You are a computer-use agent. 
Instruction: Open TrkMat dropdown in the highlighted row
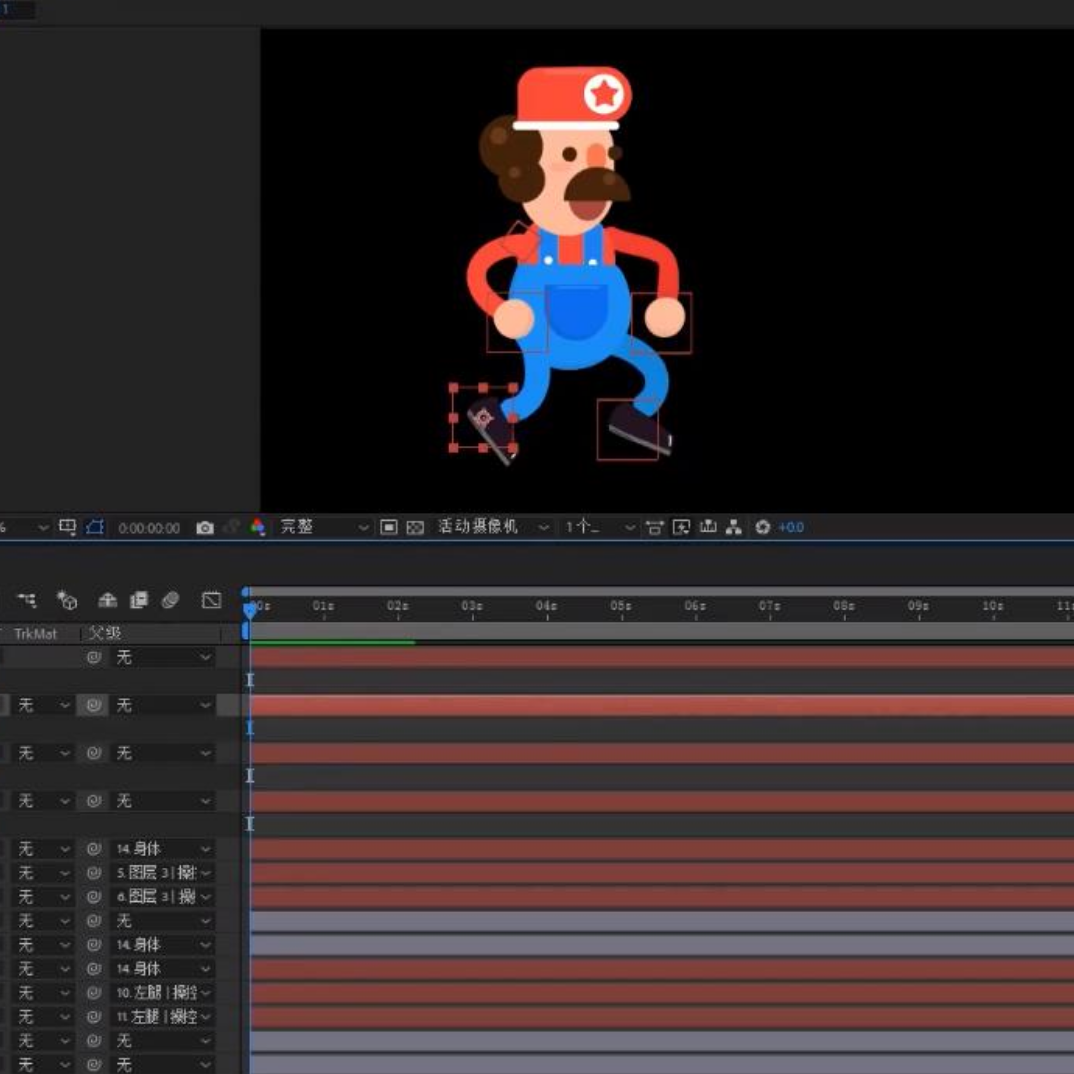[x=43, y=705]
